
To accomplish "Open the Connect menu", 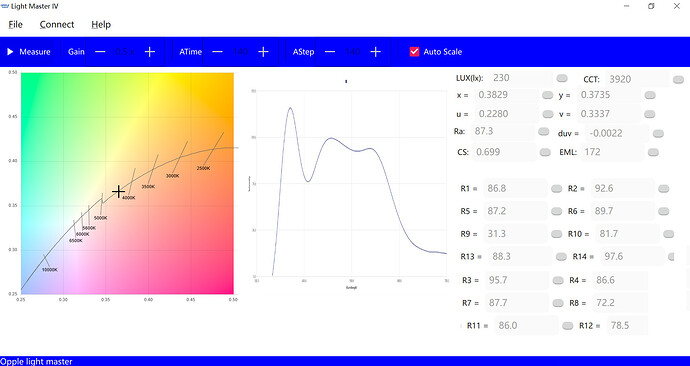I will 57,25.
